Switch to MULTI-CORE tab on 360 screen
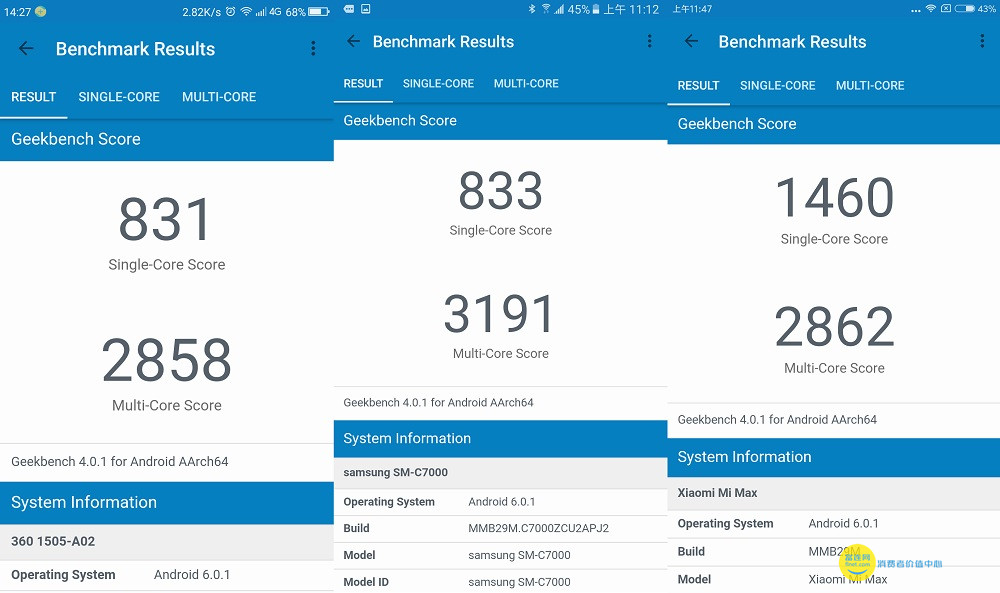Image resolution: width=1000 pixels, height=593 pixels. 219,97
